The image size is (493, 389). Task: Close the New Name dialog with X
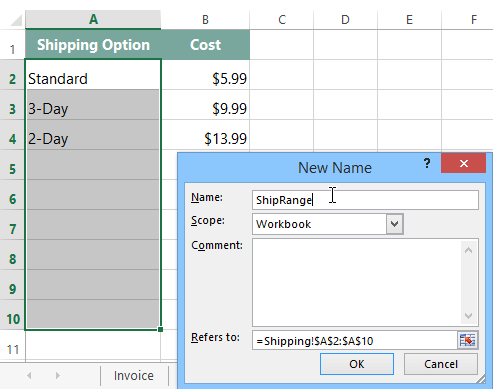tap(463, 163)
